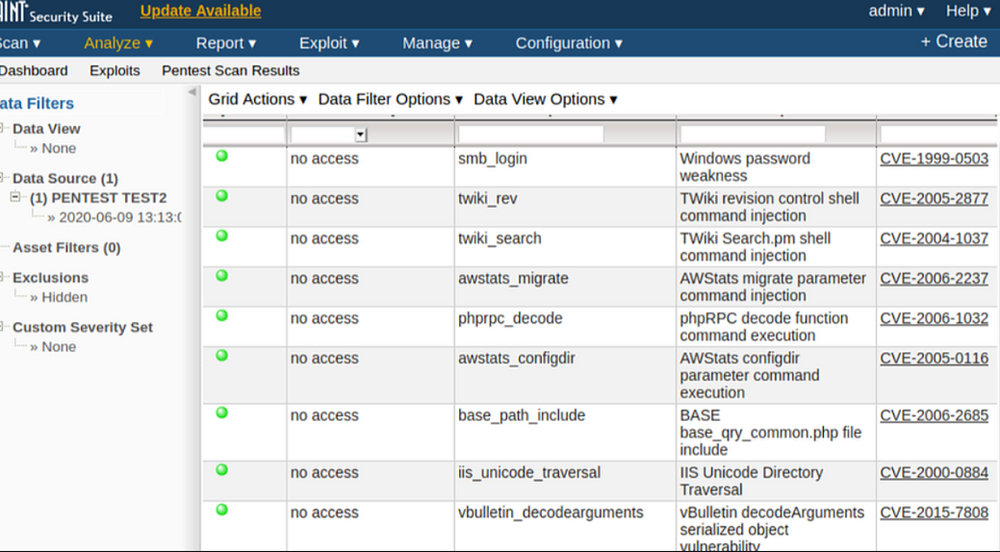Open the access level filter dropdown
Image resolution: width=1000 pixels, height=552 pixels.
coord(360,134)
